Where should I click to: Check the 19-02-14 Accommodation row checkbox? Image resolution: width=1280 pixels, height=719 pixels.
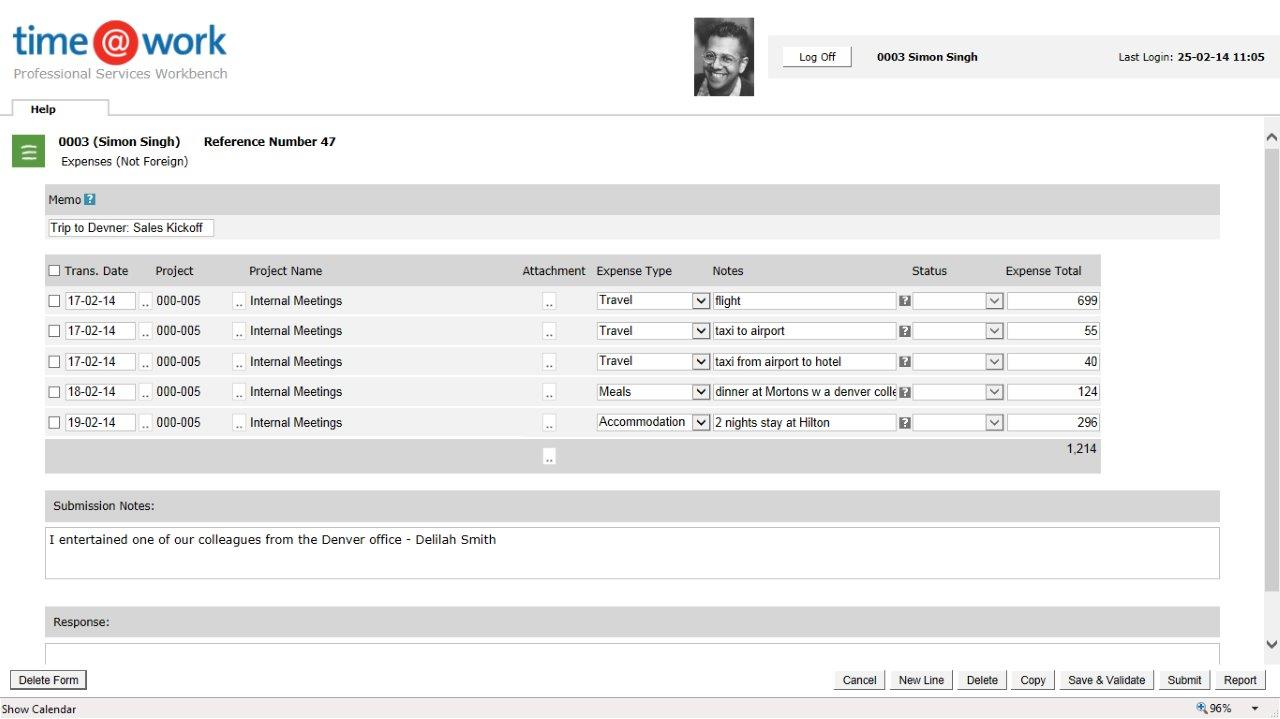[x=54, y=423]
